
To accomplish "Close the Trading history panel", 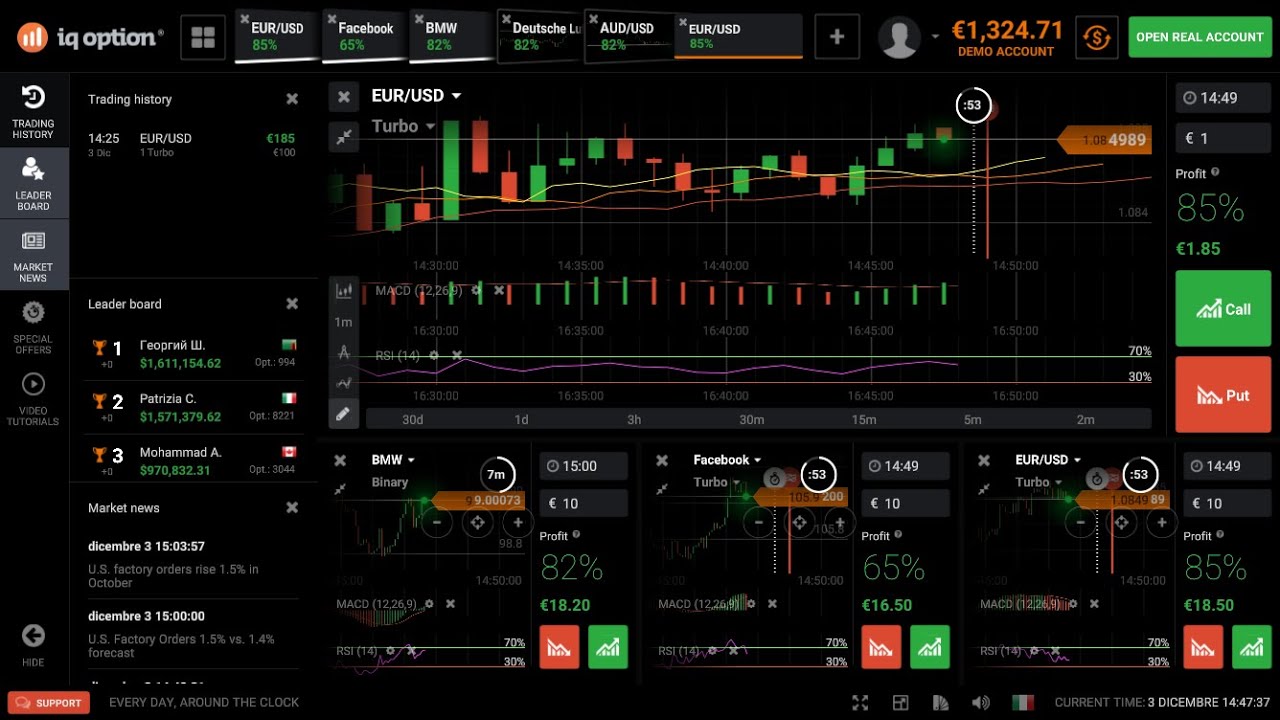I will tap(292, 99).
